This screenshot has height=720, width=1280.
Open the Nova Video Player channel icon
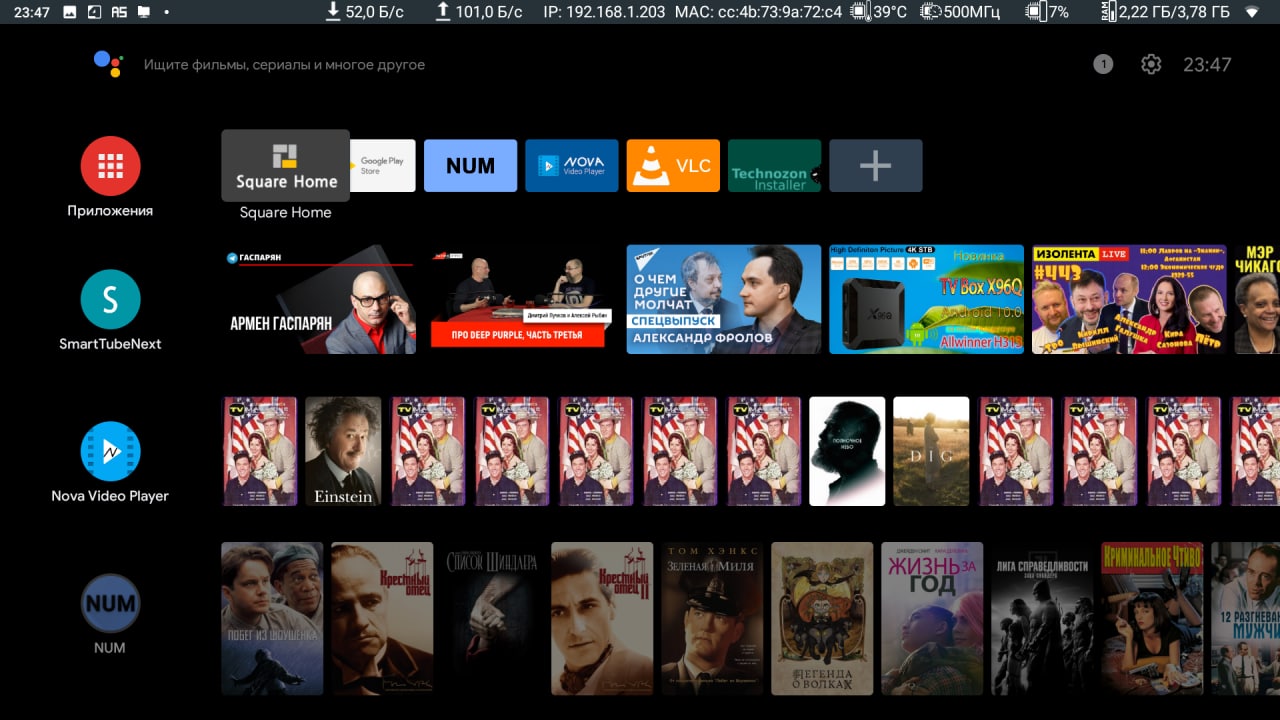(x=110, y=451)
